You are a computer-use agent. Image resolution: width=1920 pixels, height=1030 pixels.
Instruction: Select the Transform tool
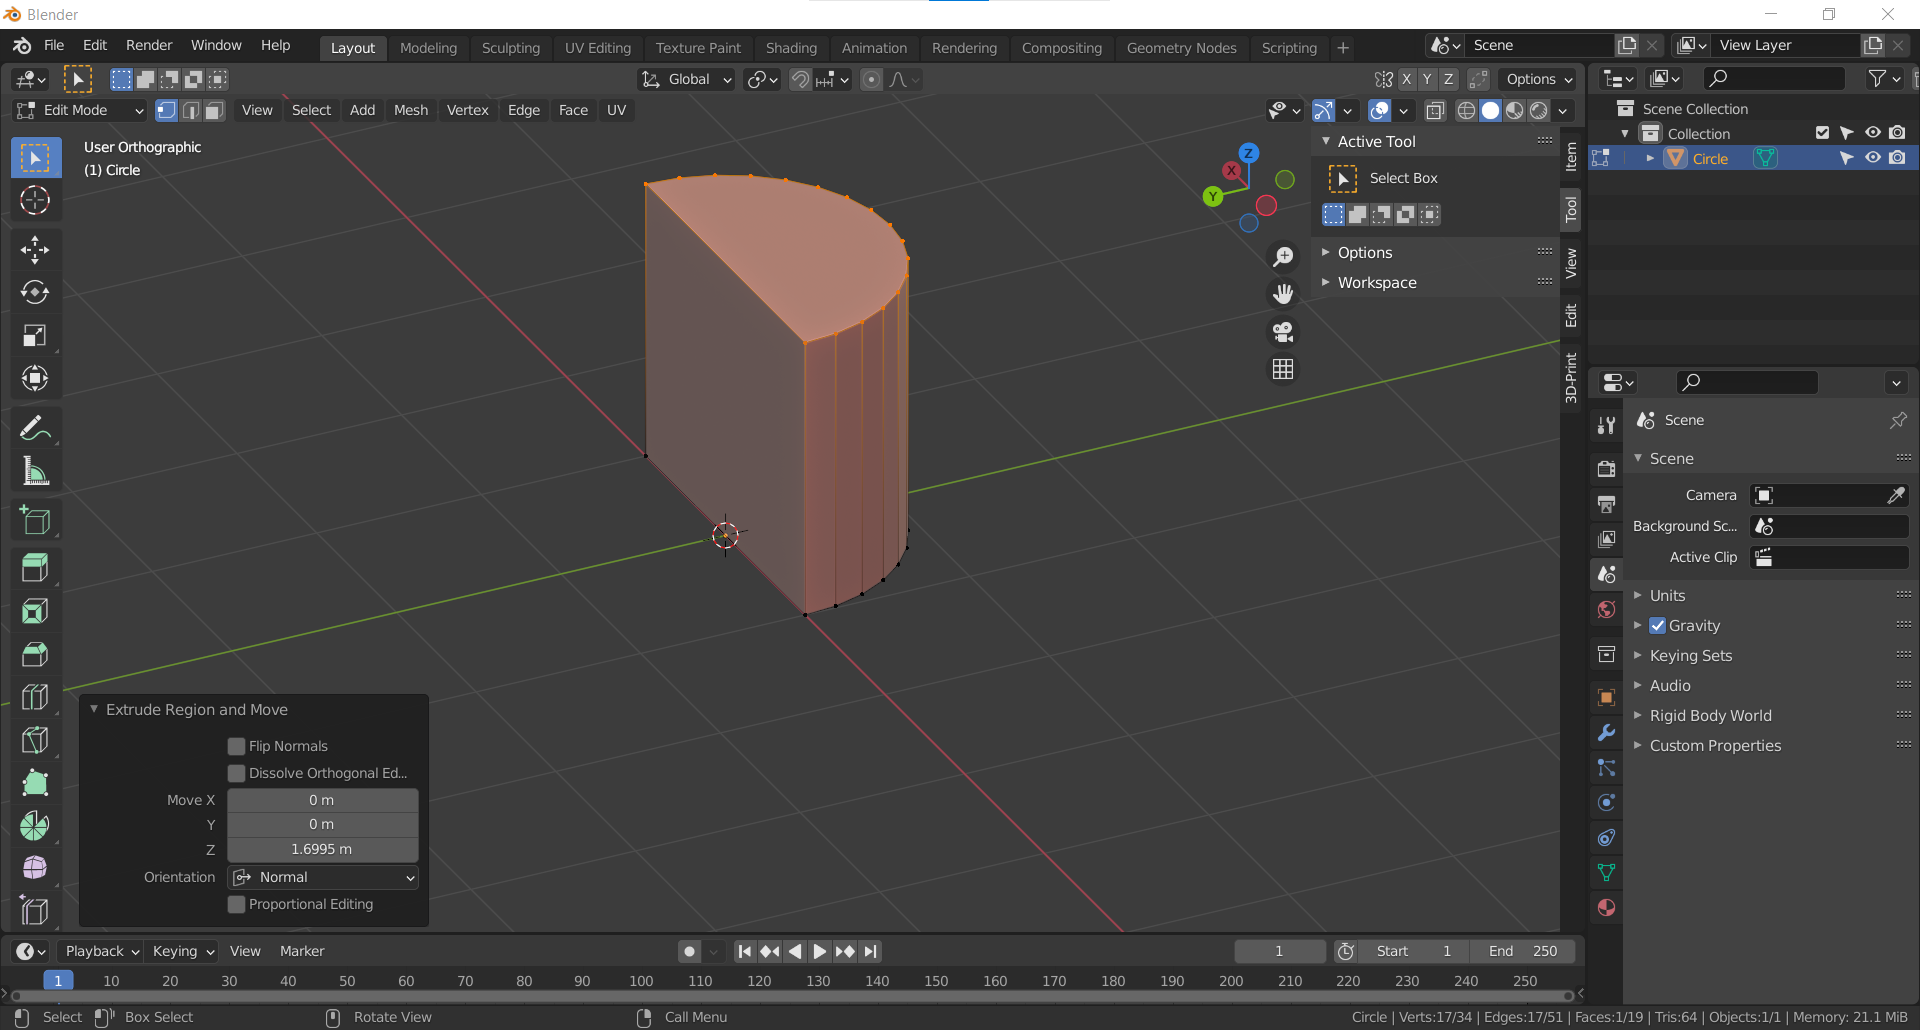point(35,378)
